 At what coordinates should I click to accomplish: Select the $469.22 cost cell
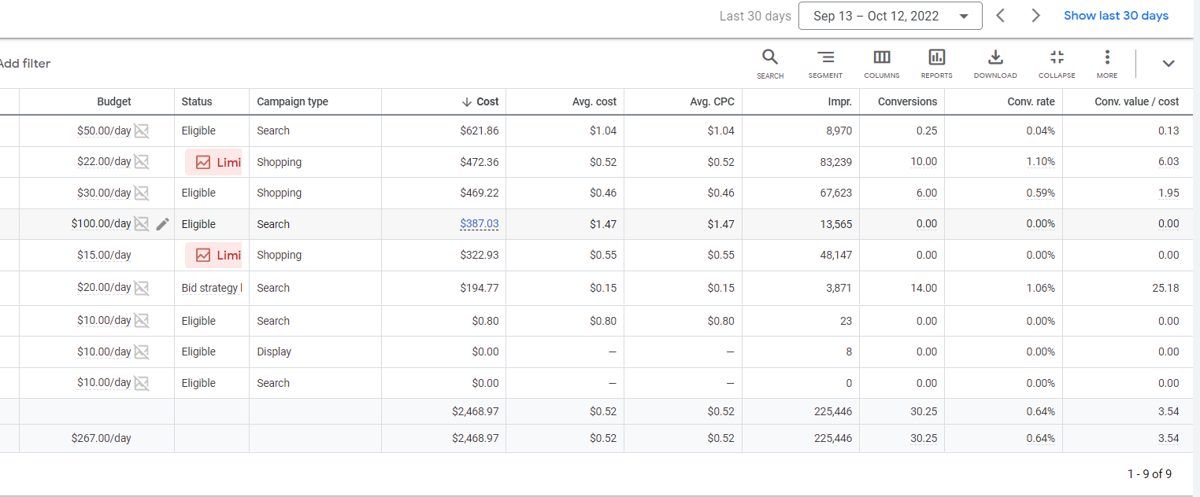point(479,193)
